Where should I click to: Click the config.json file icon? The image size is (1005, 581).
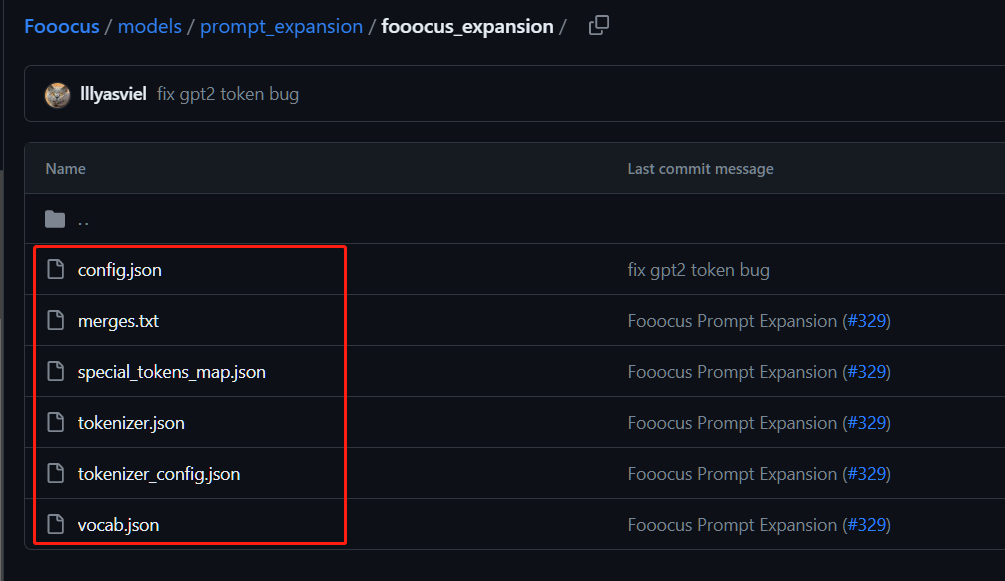coord(55,269)
